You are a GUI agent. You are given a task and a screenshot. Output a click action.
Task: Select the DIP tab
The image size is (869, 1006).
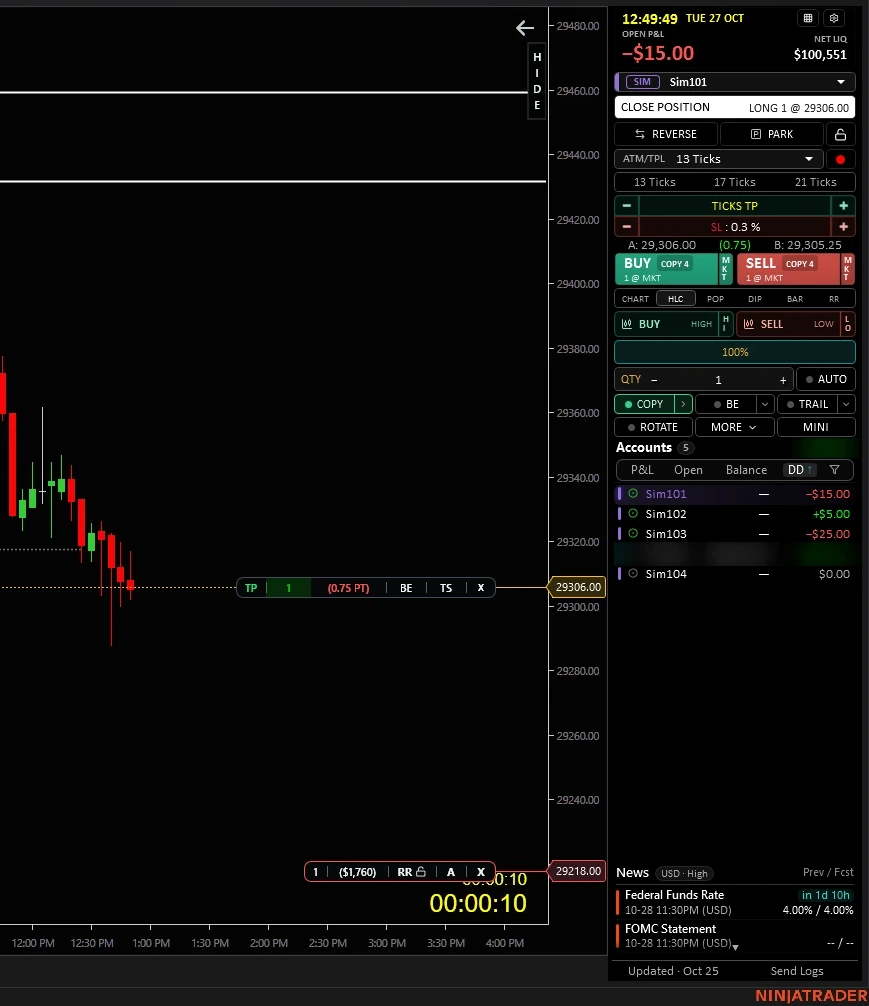point(755,299)
